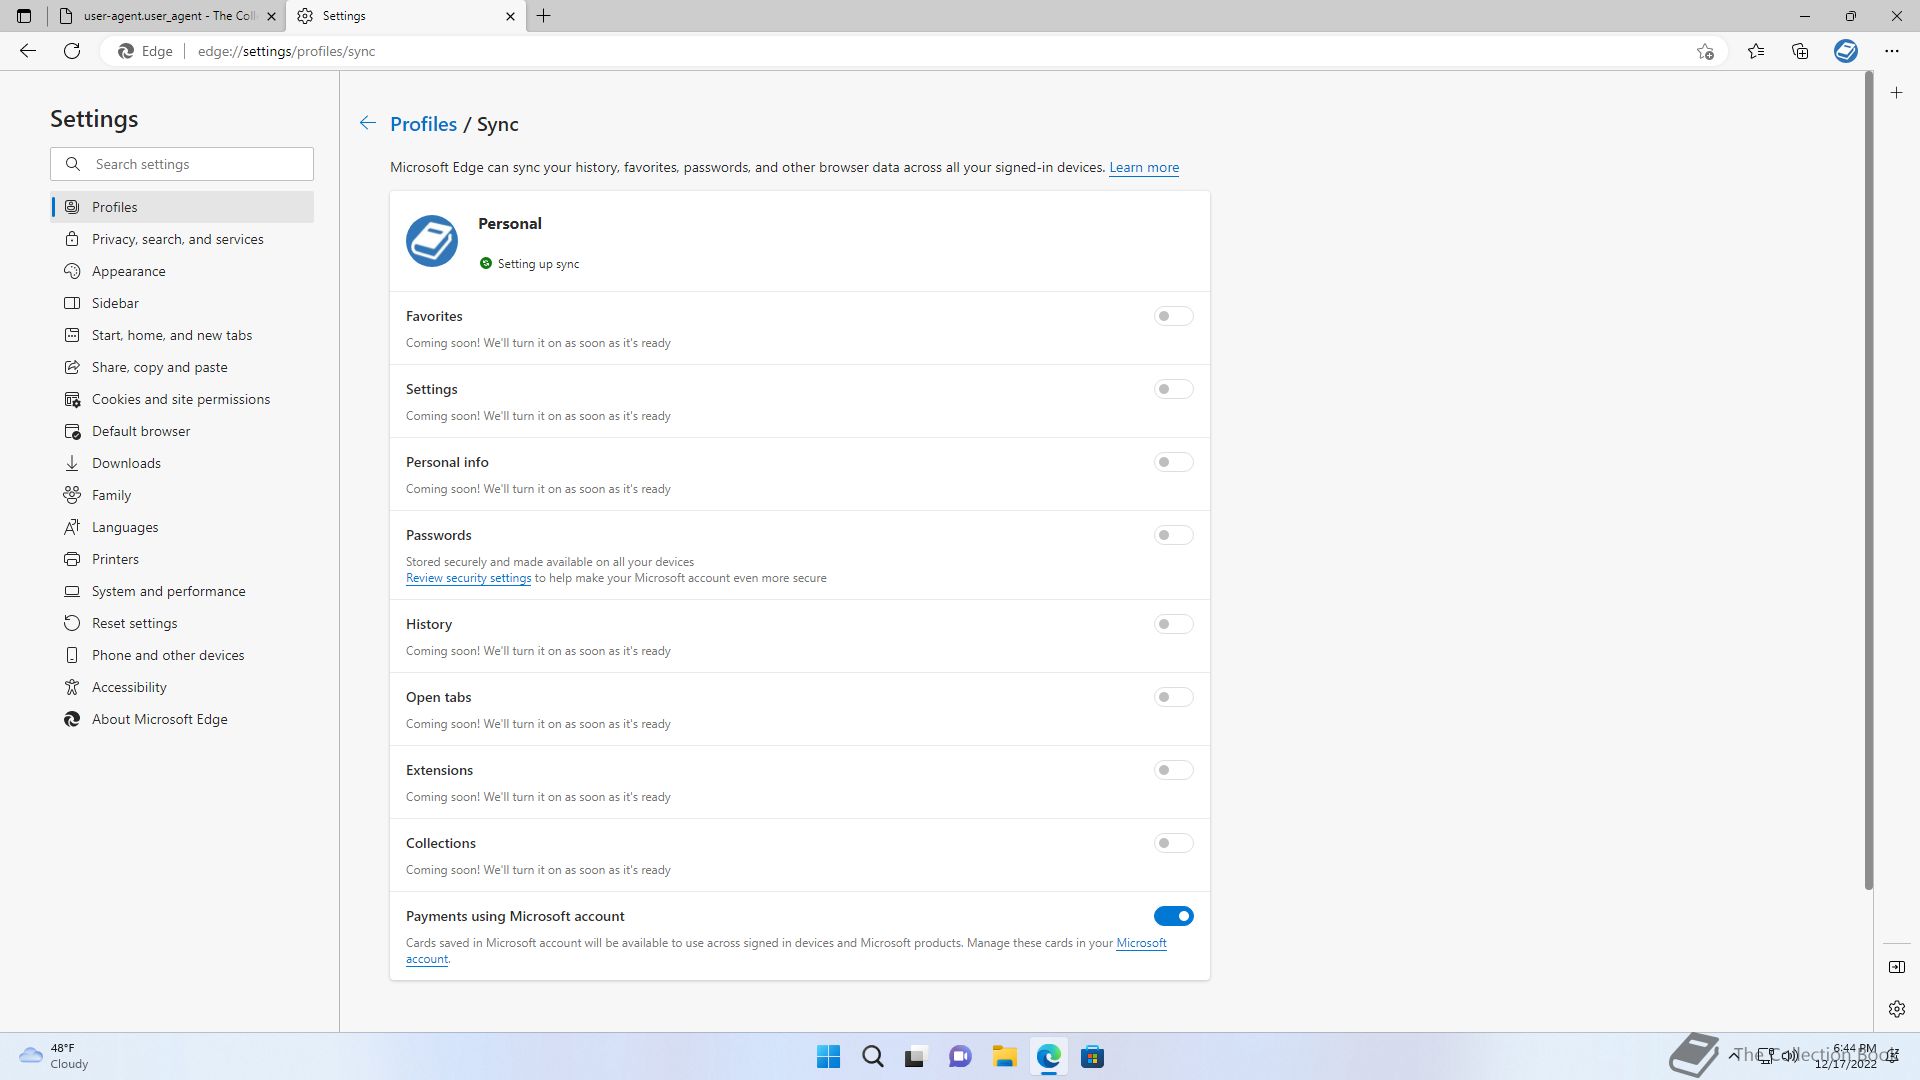Click the browser back arrow
1920x1080 pixels.
point(28,51)
